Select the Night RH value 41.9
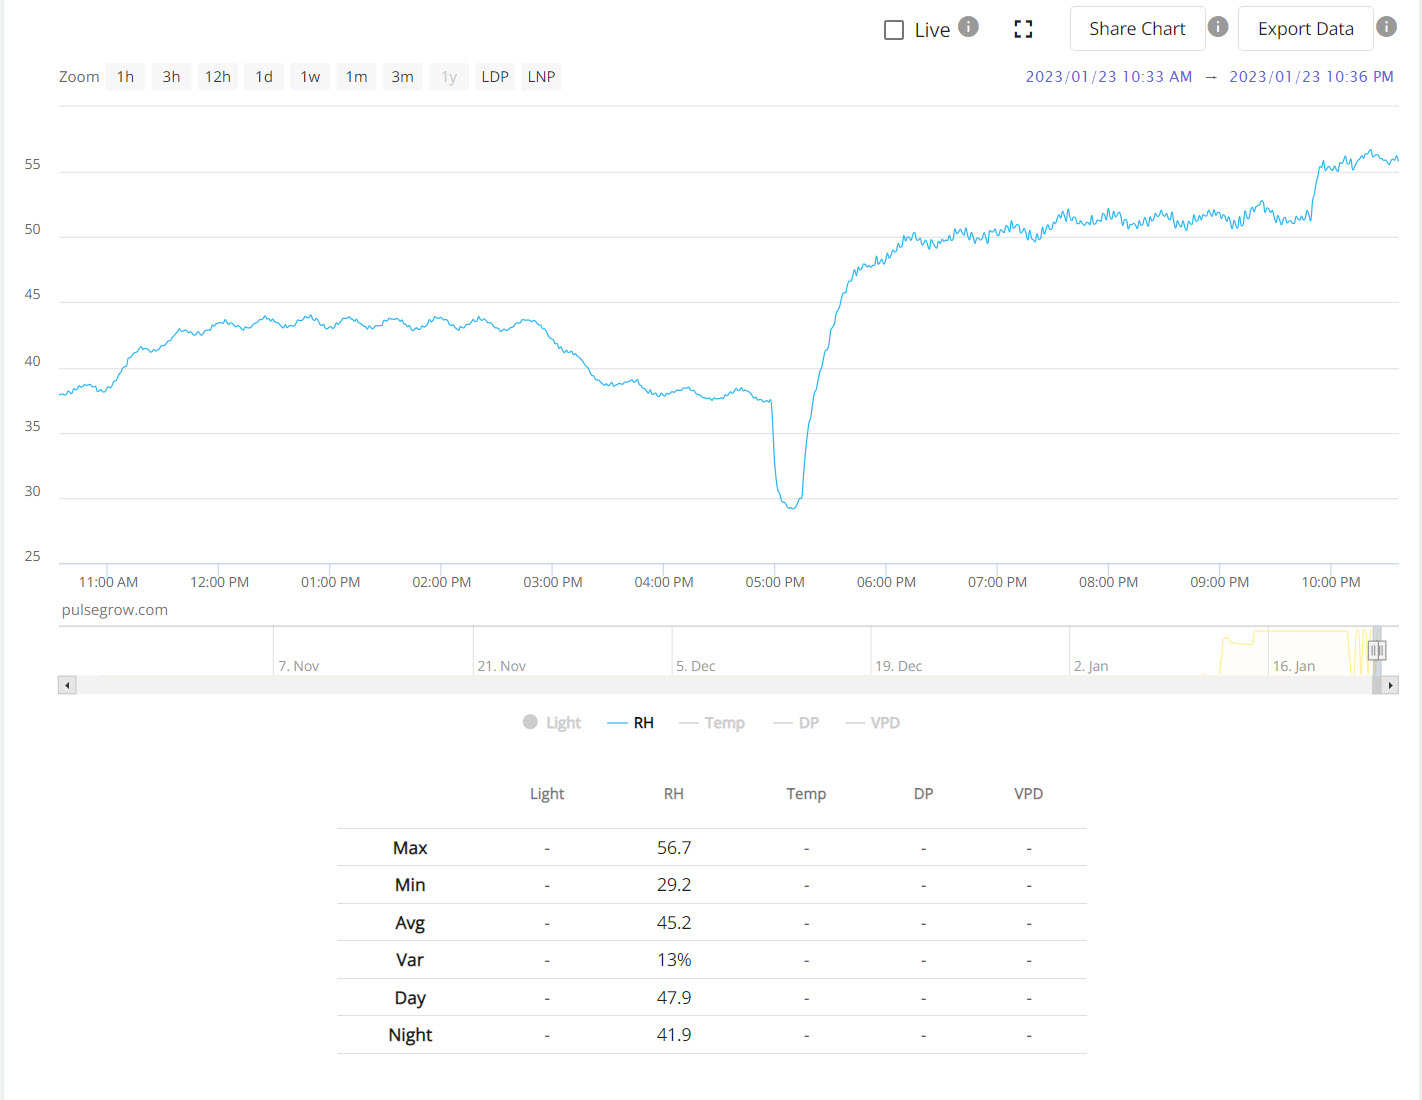The height and width of the screenshot is (1100, 1422). pos(674,1035)
